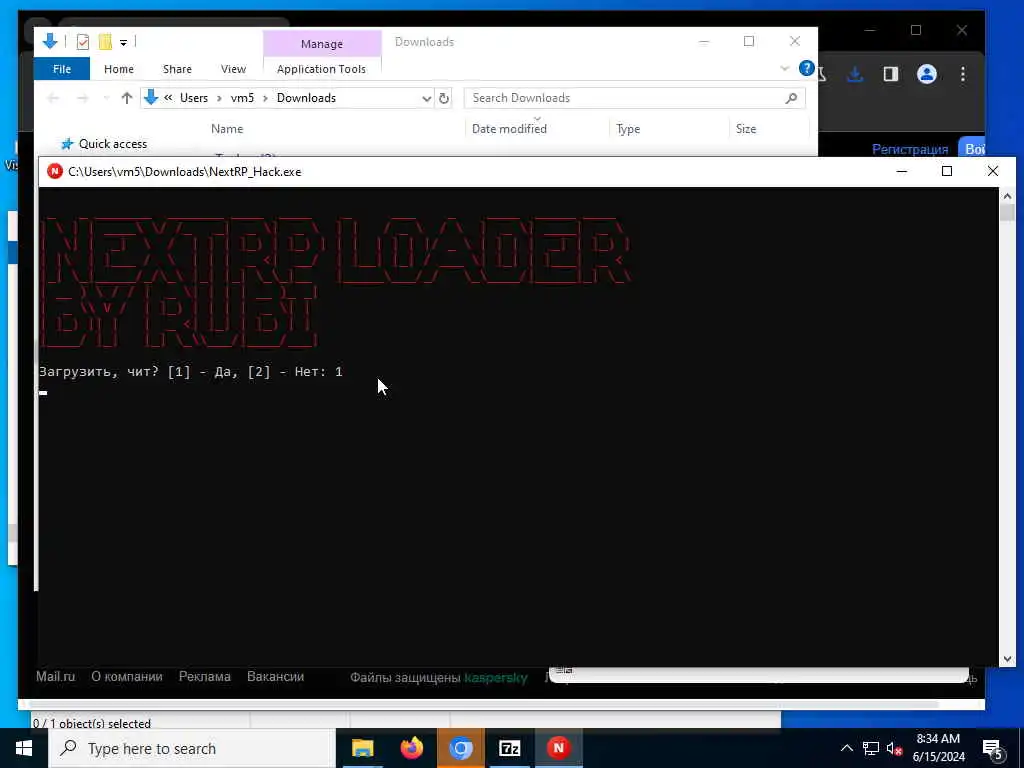Switch to the NextRP red N taskbar app
Screen dimensions: 1024x768
pyautogui.click(x=558, y=748)
